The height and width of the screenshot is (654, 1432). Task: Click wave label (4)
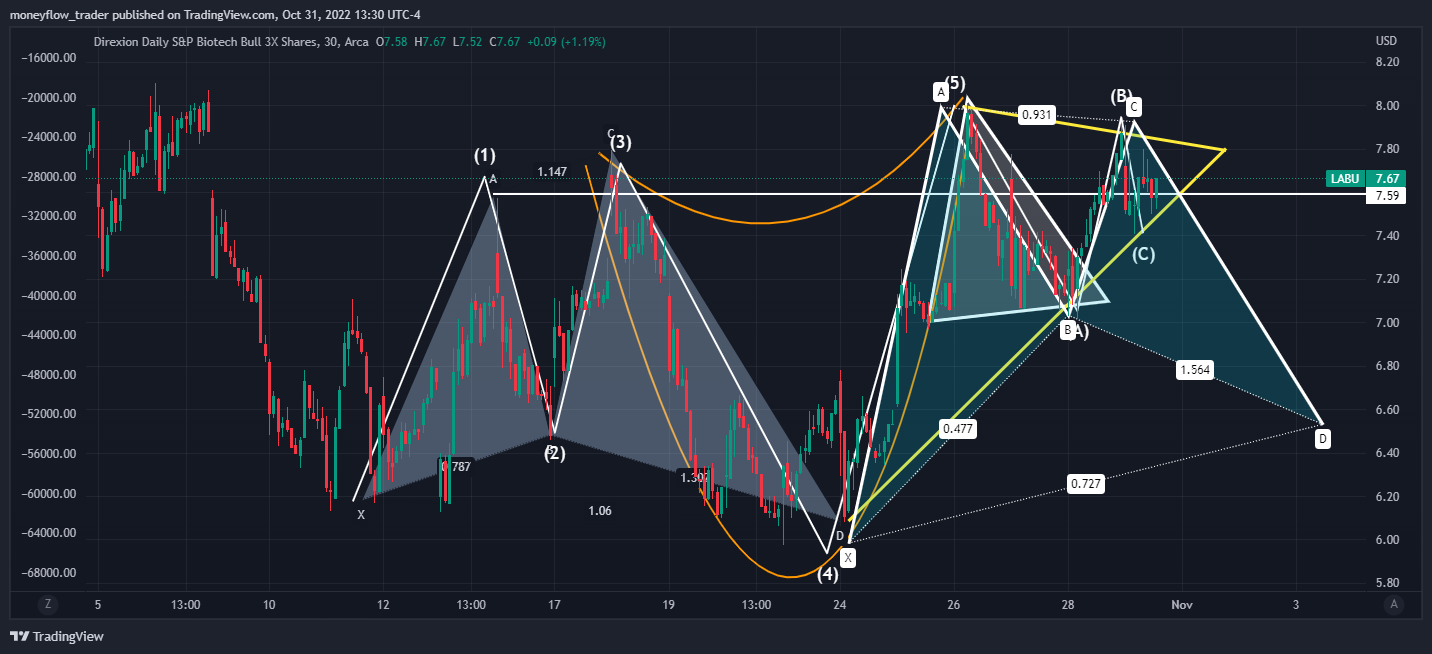click(828, 574)
